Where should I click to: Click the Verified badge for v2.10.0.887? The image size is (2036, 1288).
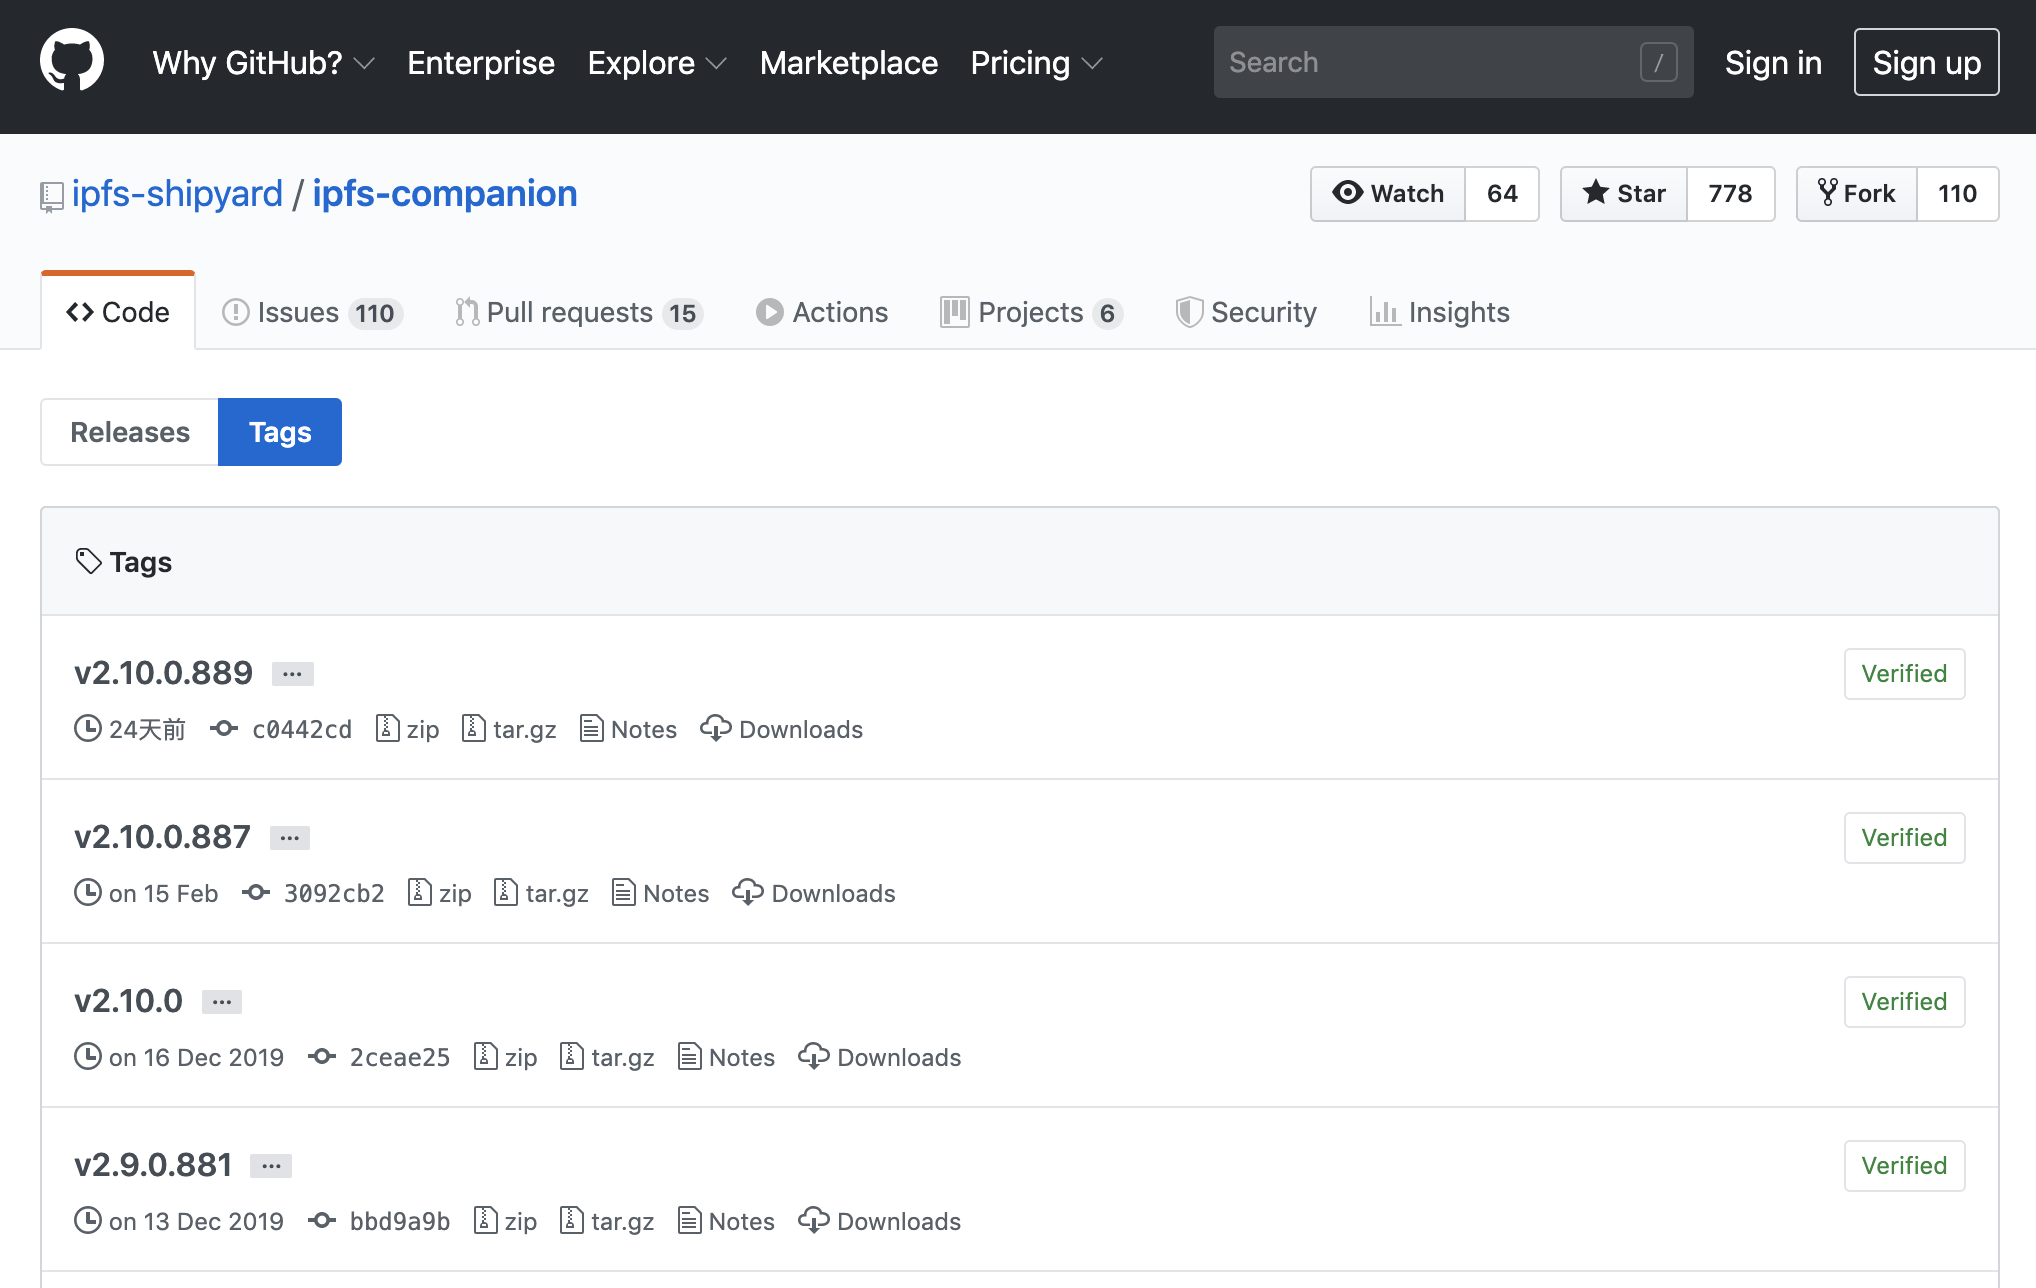pyautogui.click(x=1904, y=837)
